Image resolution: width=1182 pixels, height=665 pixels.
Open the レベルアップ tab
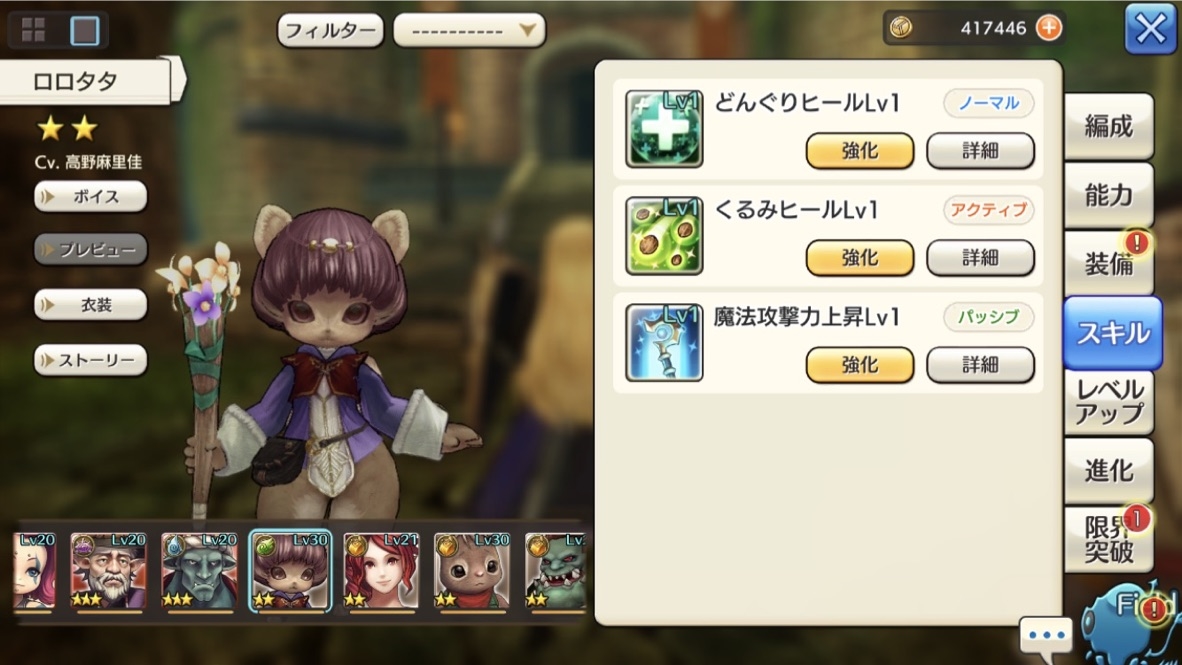[1109, 402]
